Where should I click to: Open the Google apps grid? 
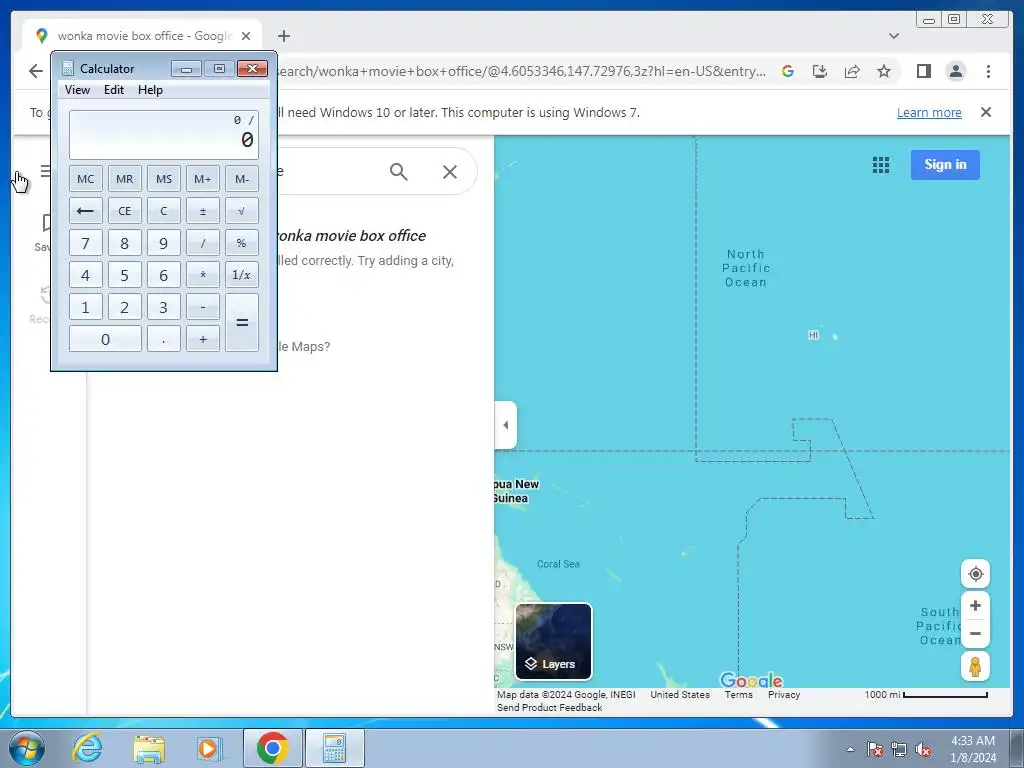coord(880,165)
